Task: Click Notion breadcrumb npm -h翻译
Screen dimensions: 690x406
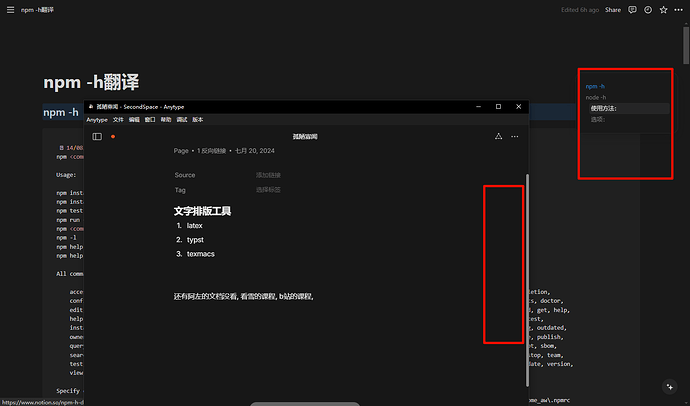Action: click(x=37, y=10)
